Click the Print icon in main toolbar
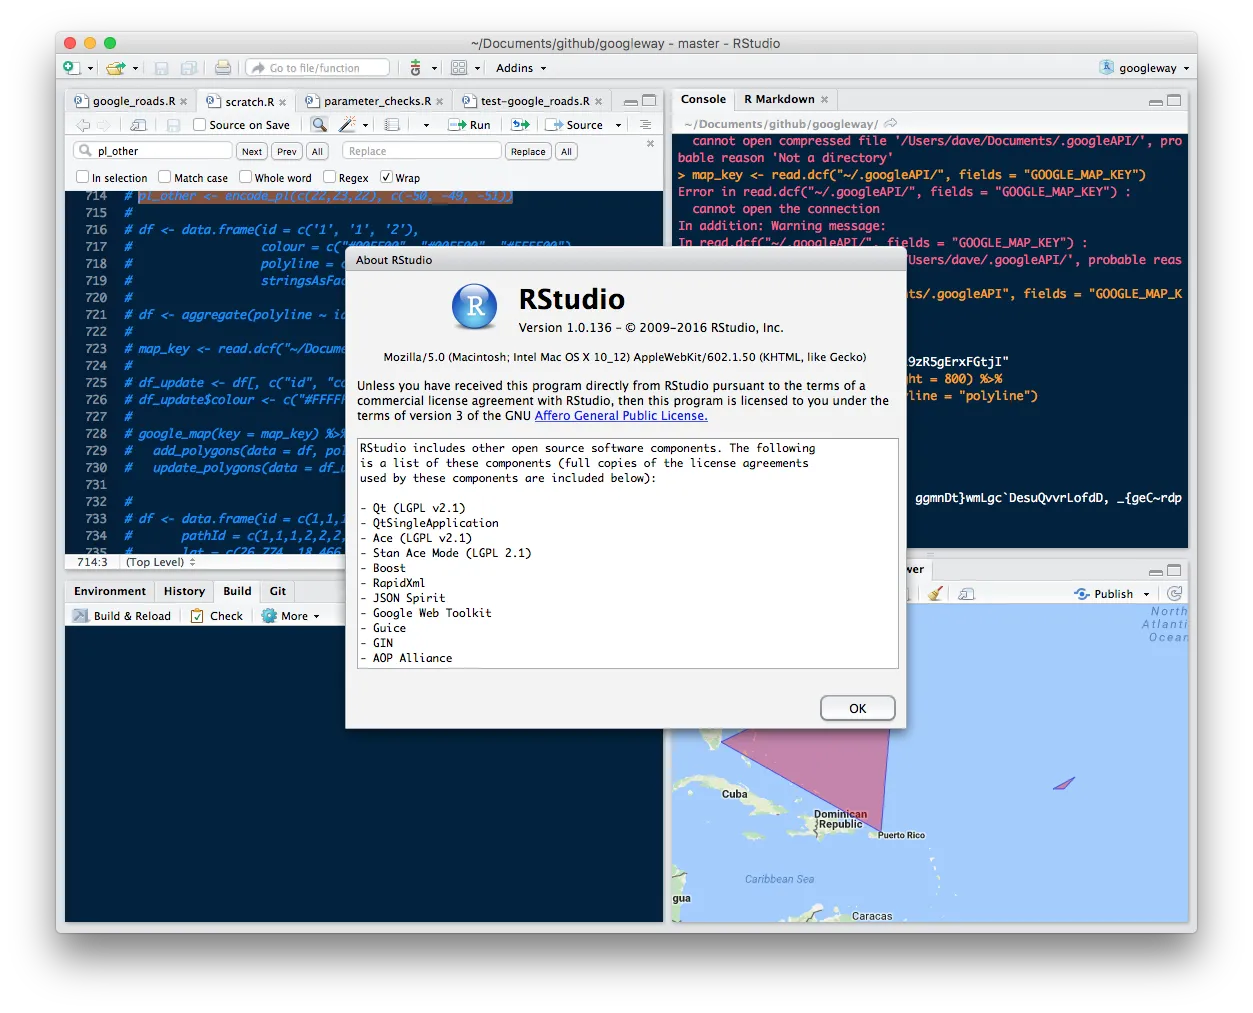The height and width of the screenshot is (1013, 1253). tap(223, 68)
